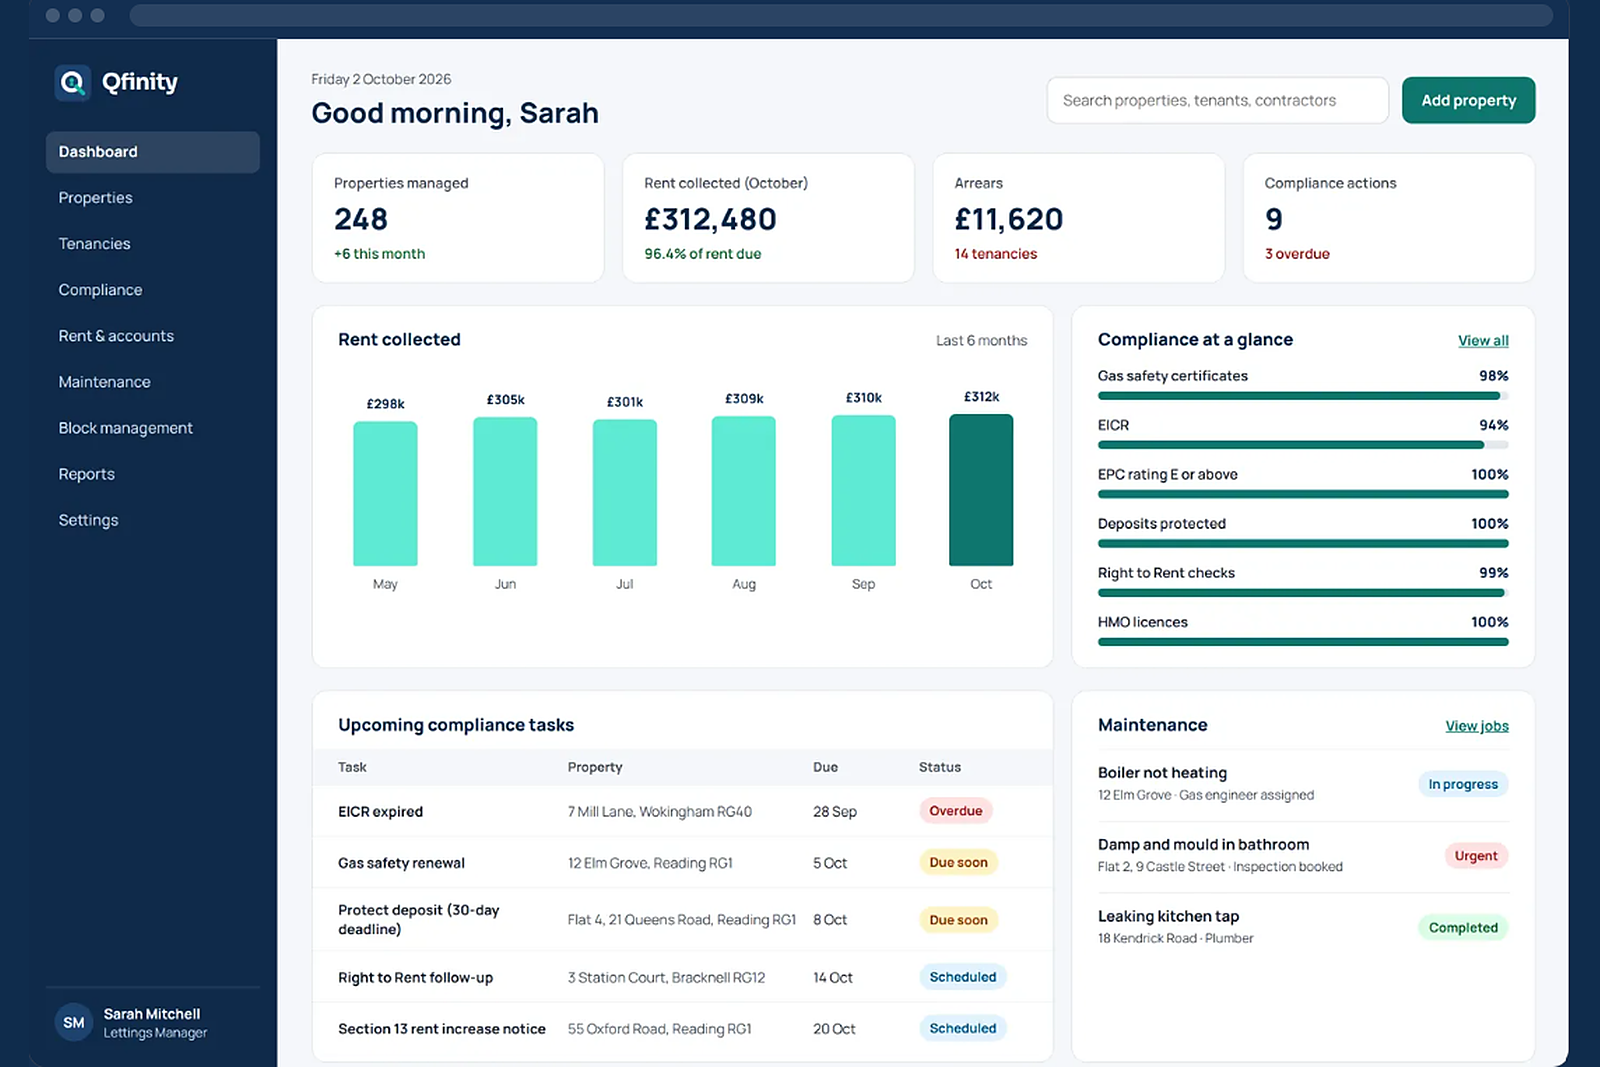Follow the View all compliance link
1600x1067 pixels.
1483,341
